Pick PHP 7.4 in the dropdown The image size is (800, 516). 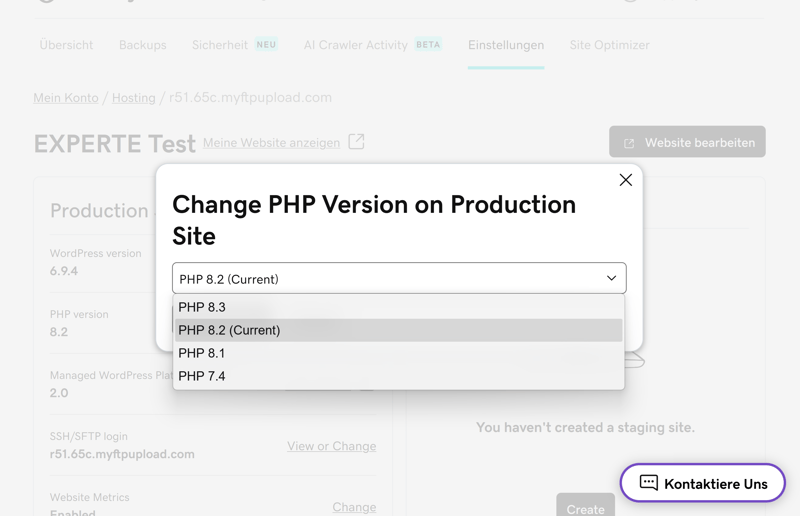(x=398, y=376)
